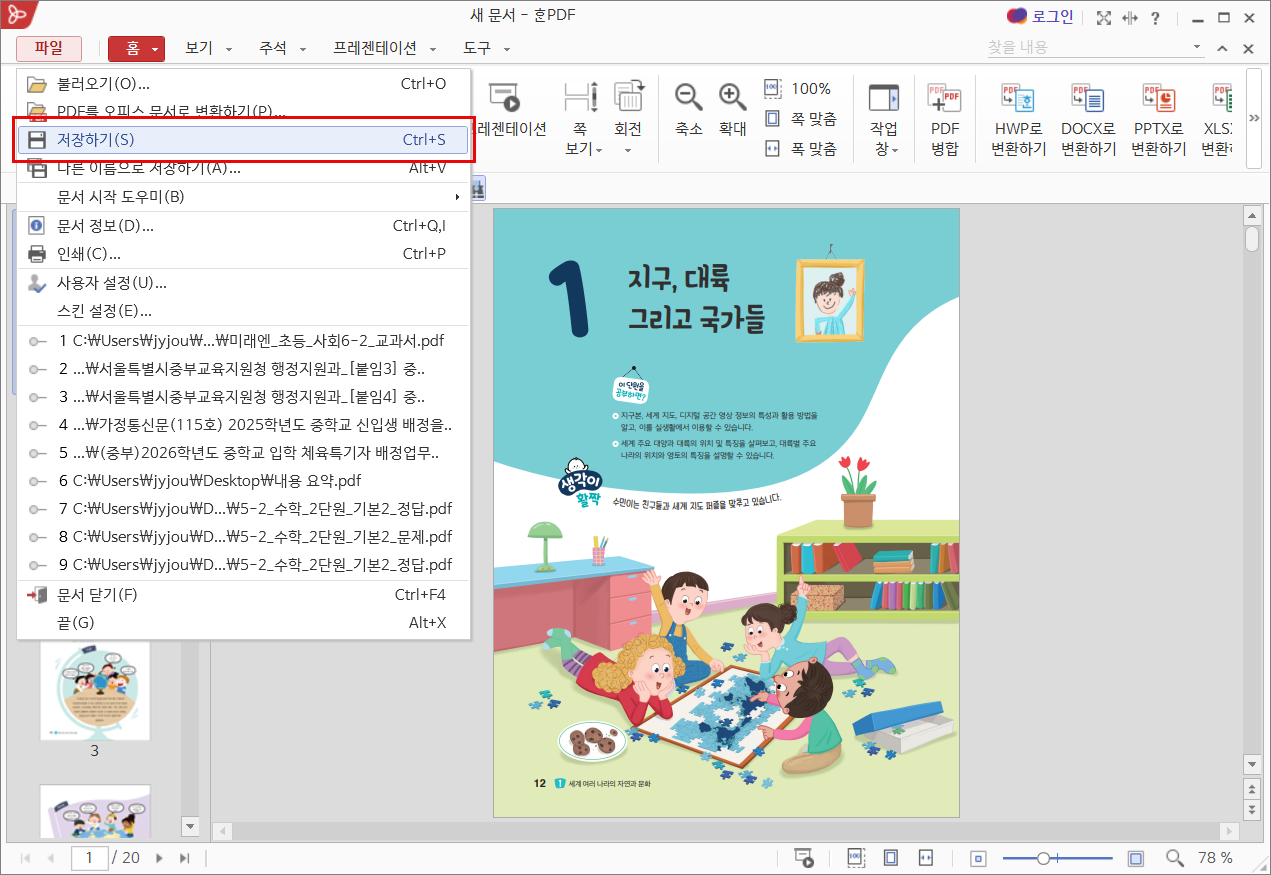Expand the 보기 tab dropdown arrow

[x=229, y=49]
